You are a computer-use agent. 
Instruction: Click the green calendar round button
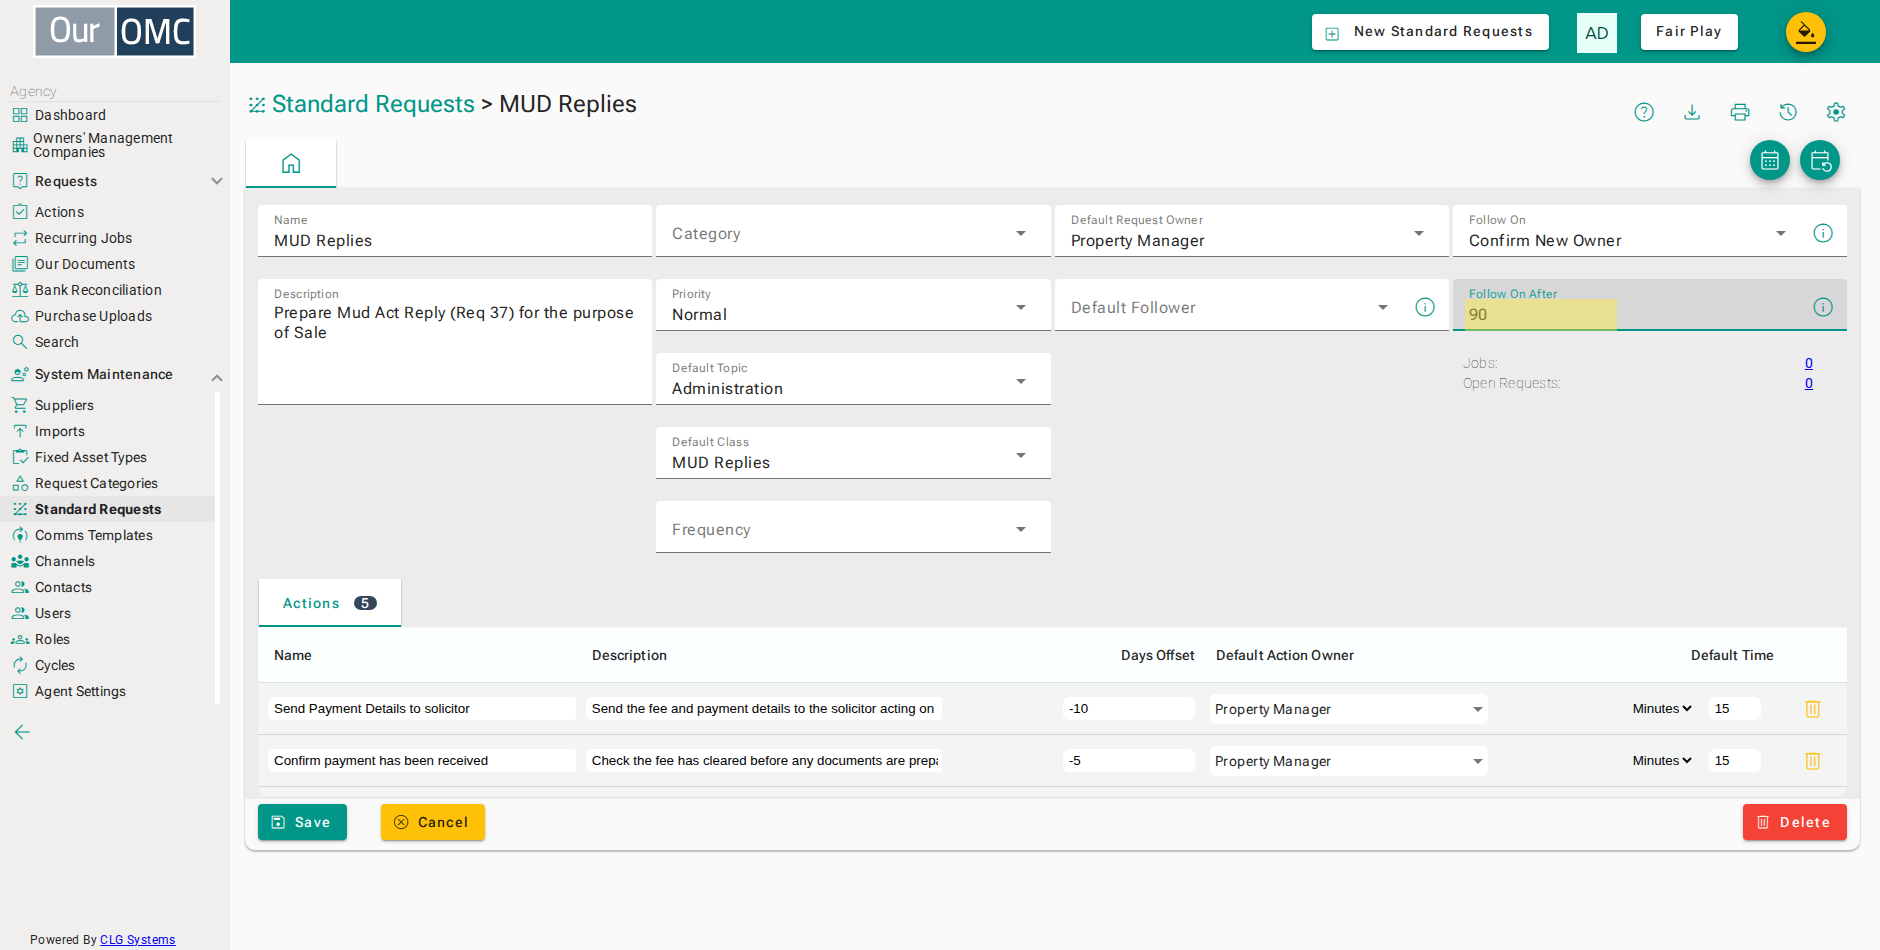[1770, 160]
